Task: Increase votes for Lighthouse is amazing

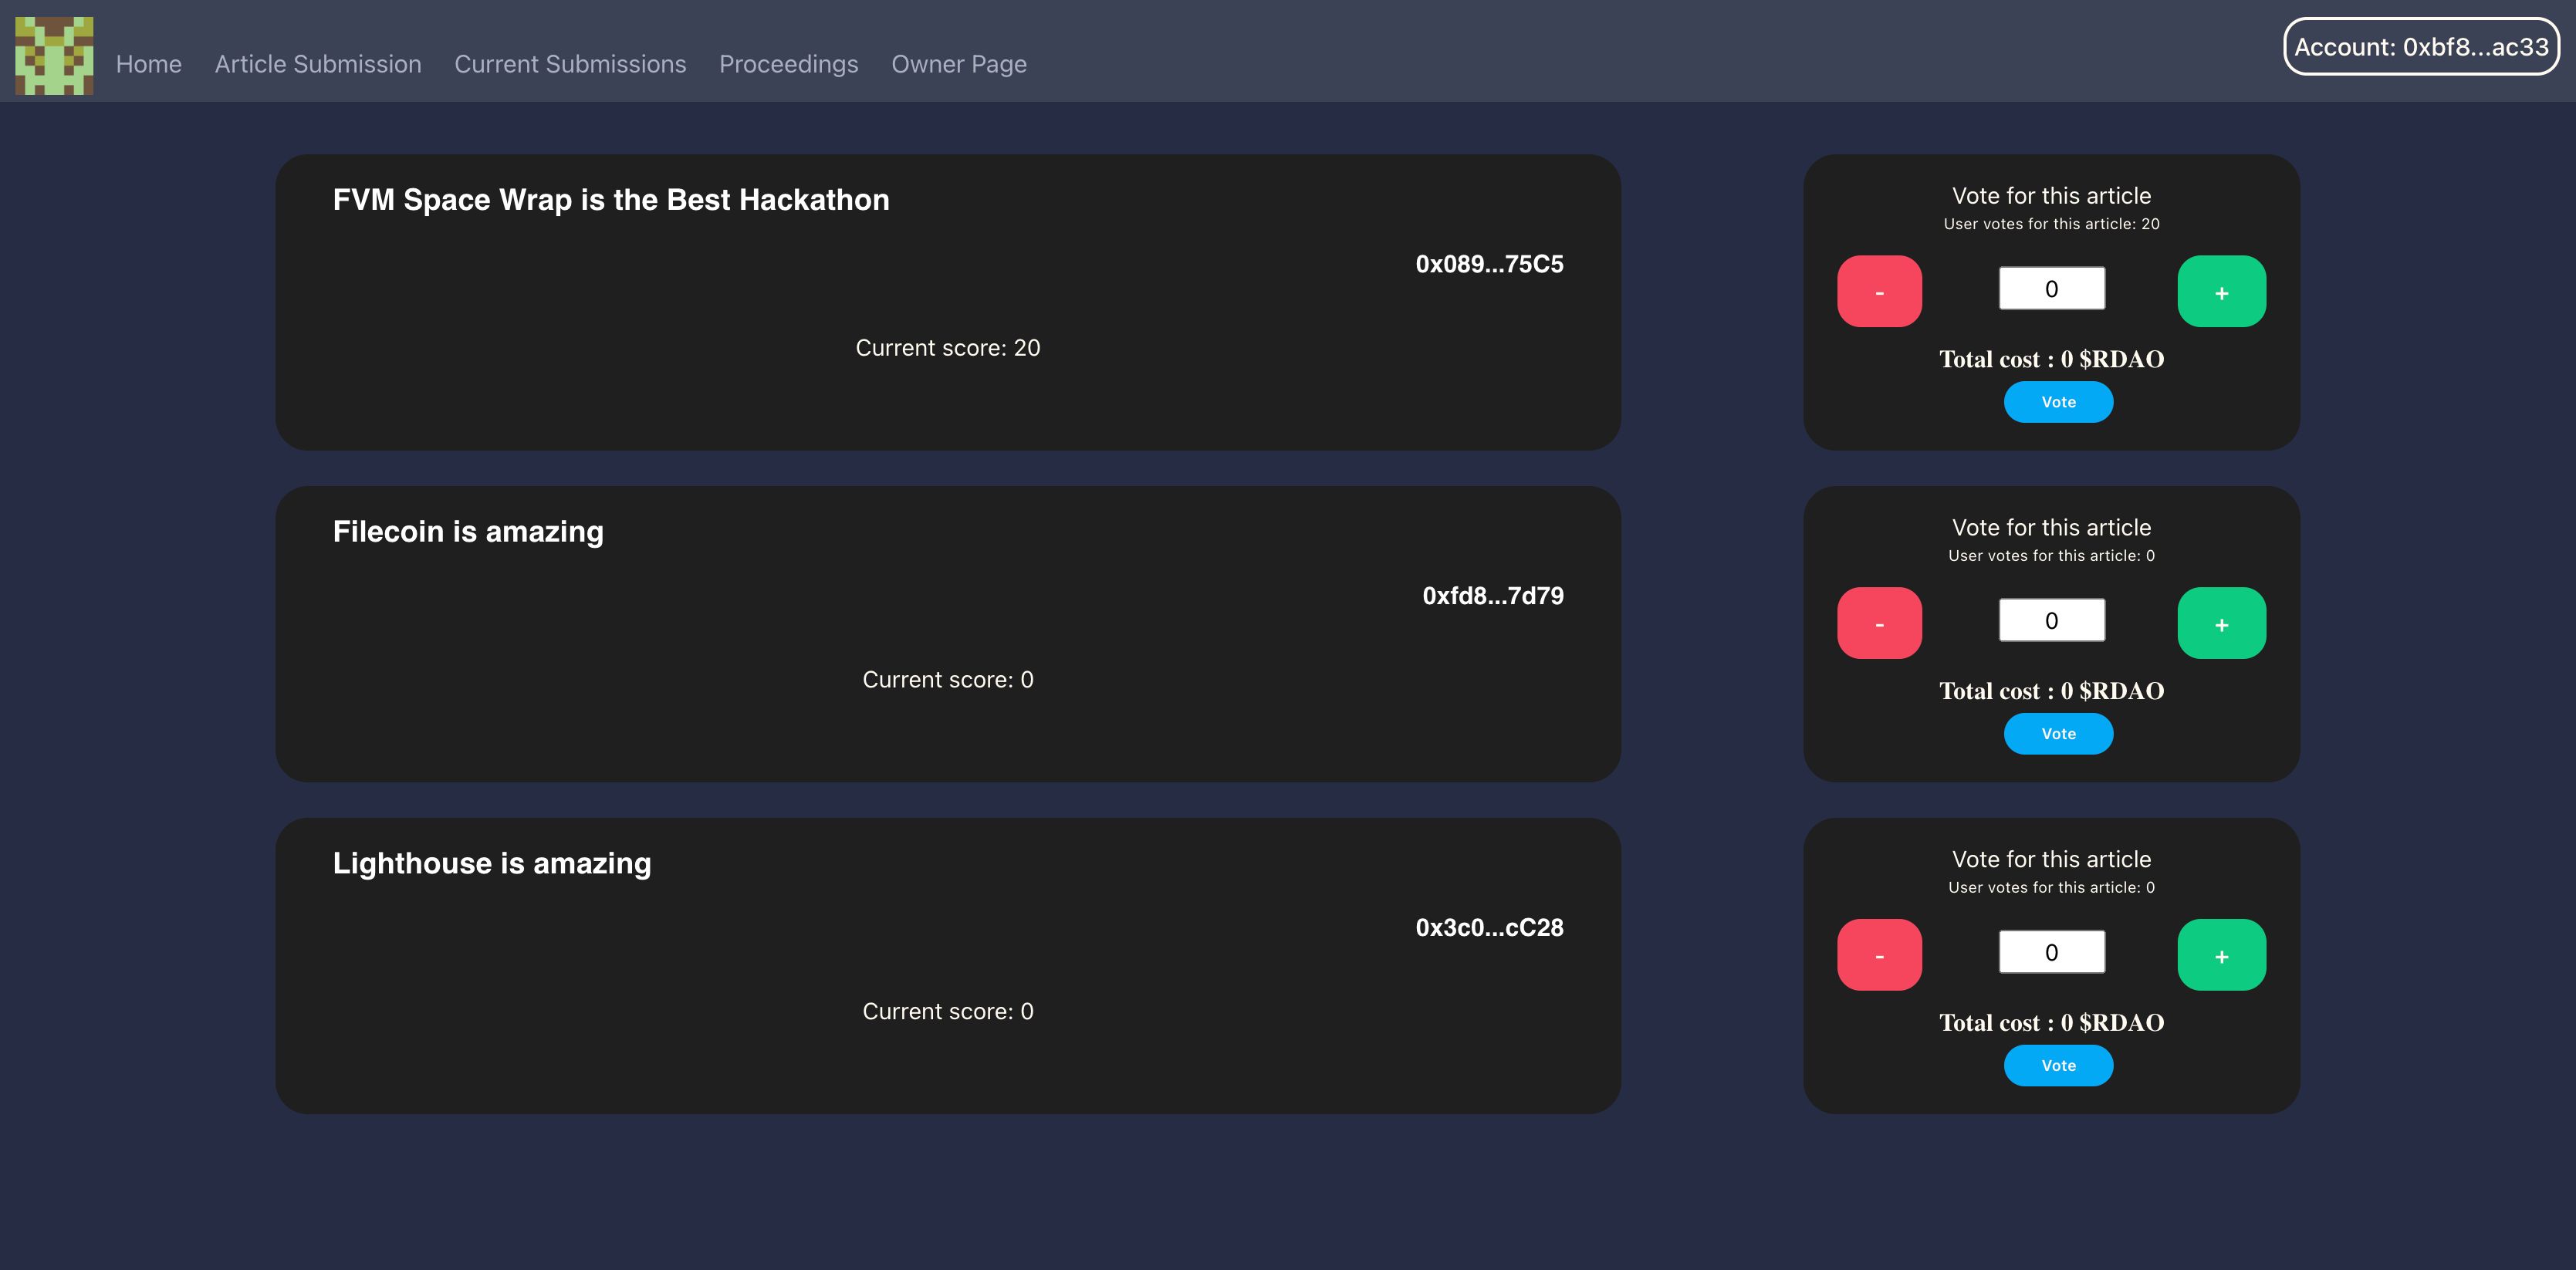Action: 2221,955
